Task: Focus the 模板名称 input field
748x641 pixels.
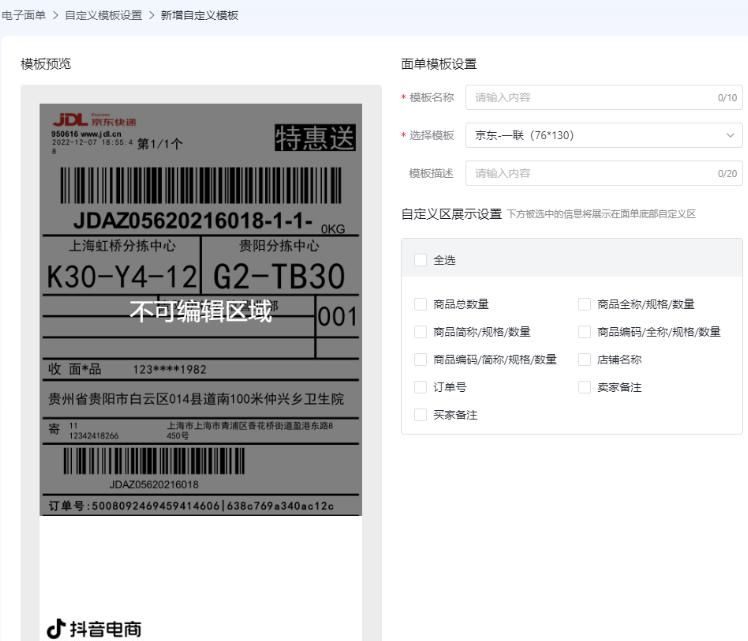Action: pos(603,97)
